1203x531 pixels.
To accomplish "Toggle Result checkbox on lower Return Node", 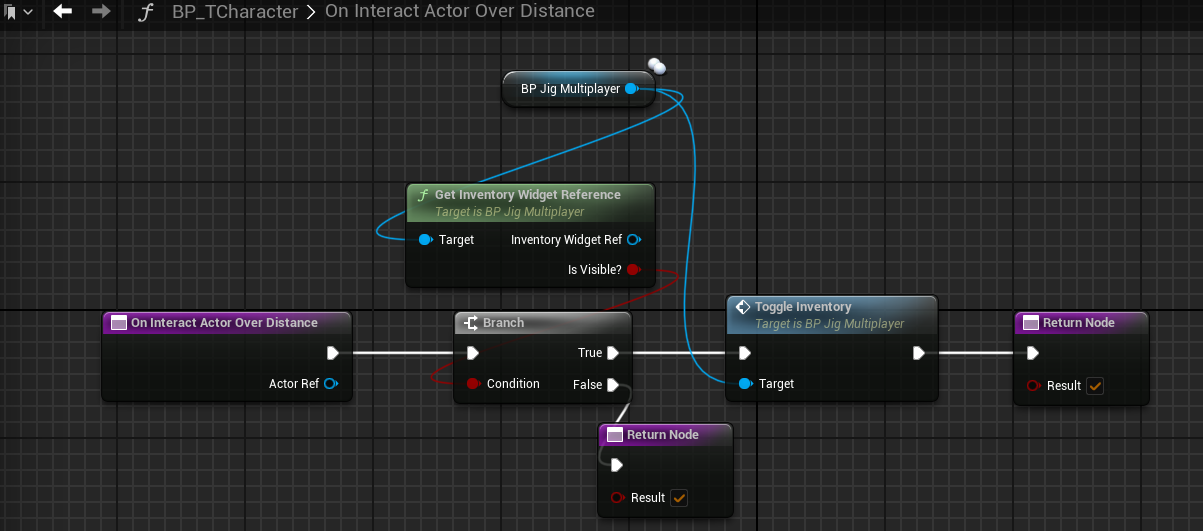I will point(679,498).
